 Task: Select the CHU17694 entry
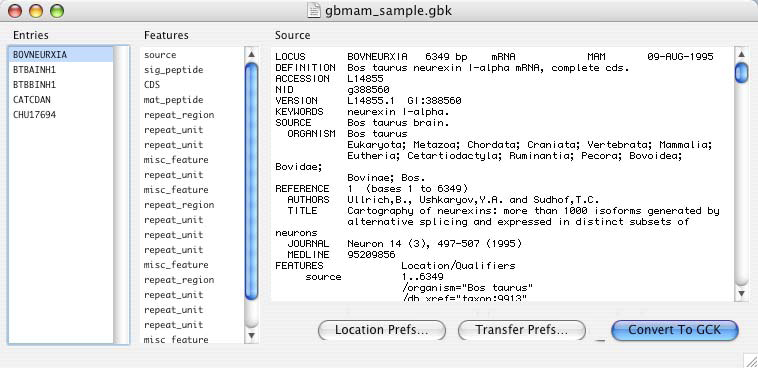[61, 115]
